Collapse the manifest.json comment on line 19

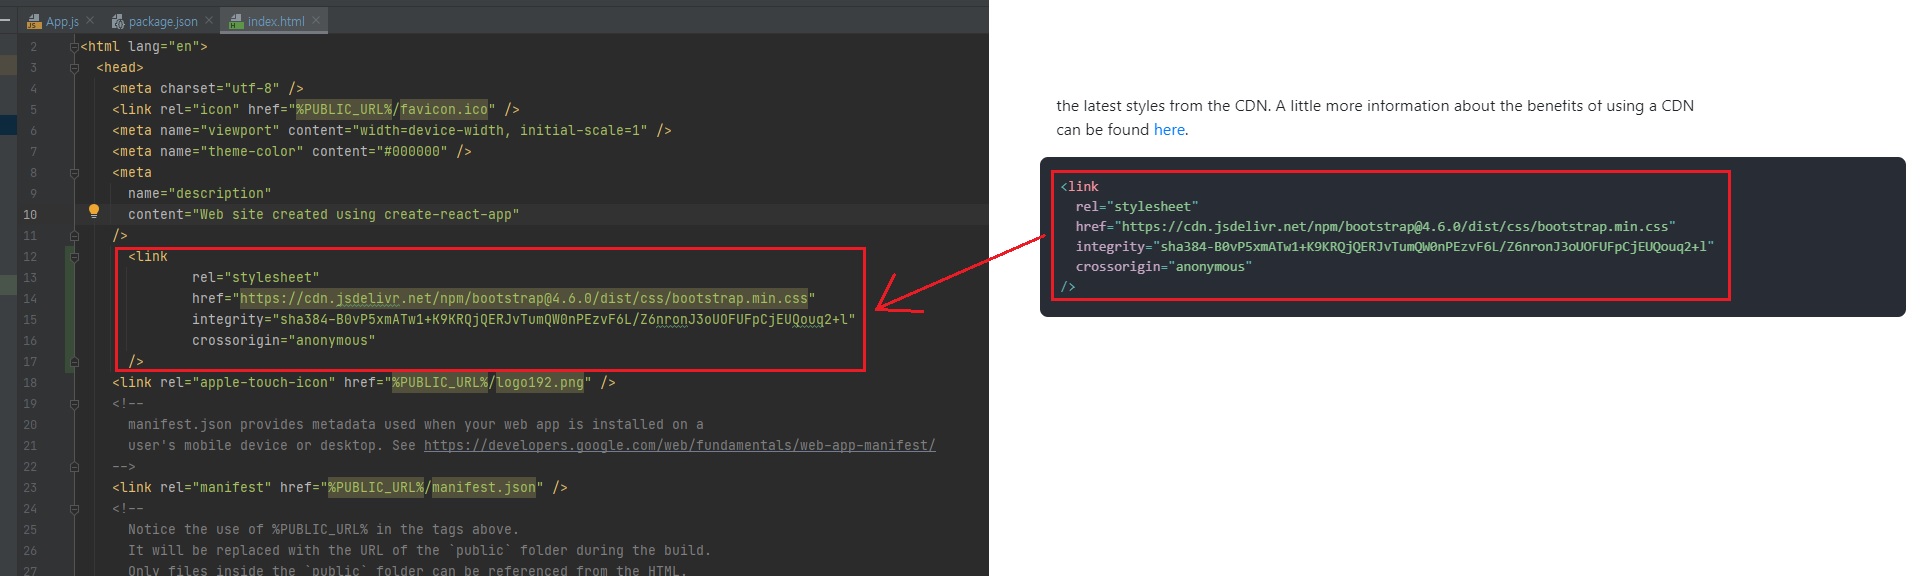74,403
